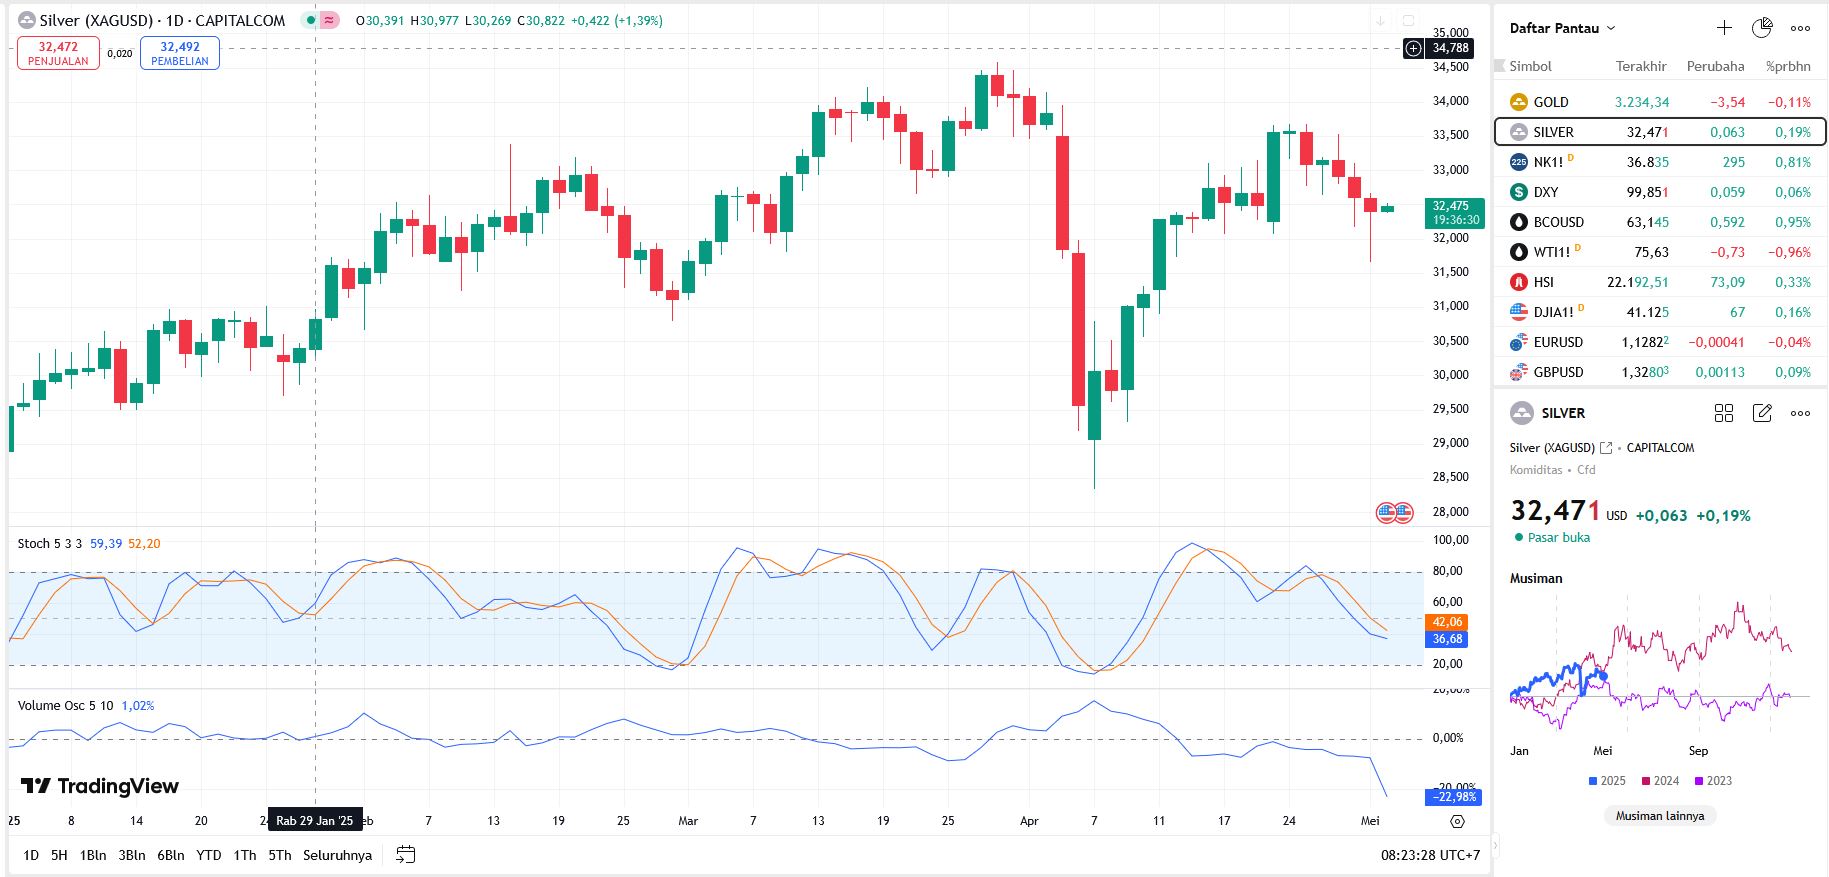Click the grid layout icon in SILVER details
The image size is (1829, 877).
[x=1724, y=413]
